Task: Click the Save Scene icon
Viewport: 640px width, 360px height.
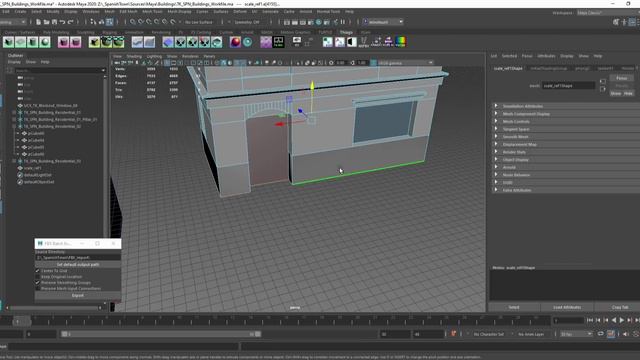Action: tap(54, 22)
